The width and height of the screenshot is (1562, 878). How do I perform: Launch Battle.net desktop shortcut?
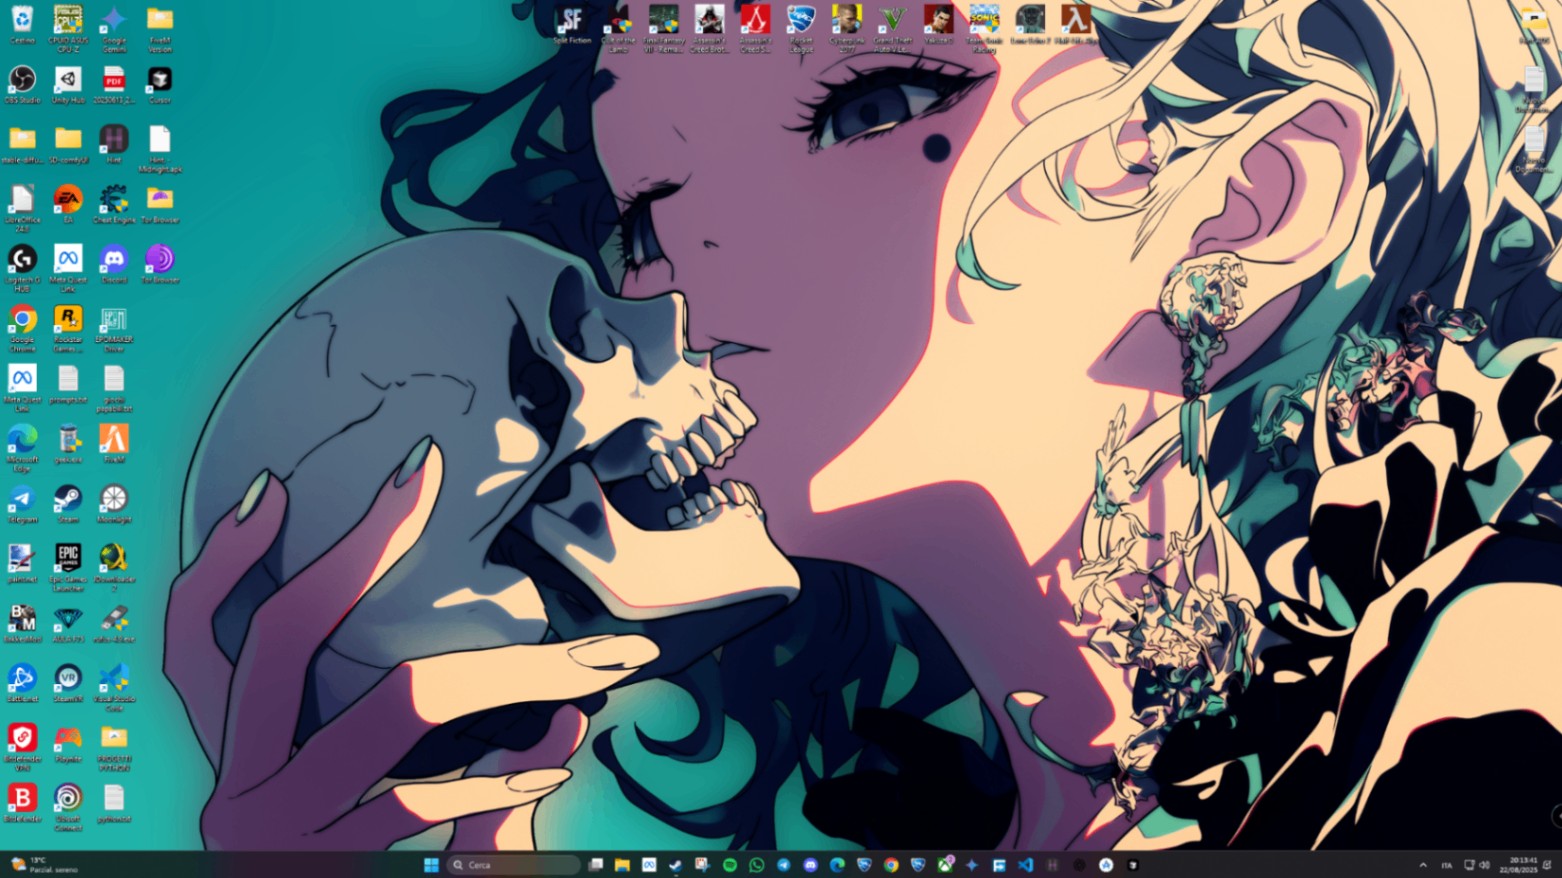pos(22,684)
